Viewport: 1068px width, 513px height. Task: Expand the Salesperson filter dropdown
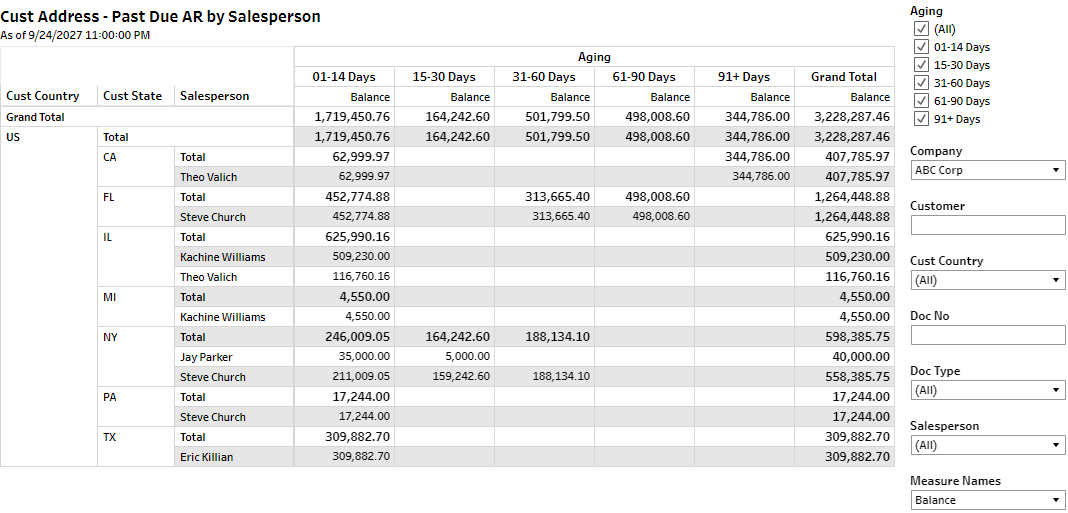[x=987, y=445]
